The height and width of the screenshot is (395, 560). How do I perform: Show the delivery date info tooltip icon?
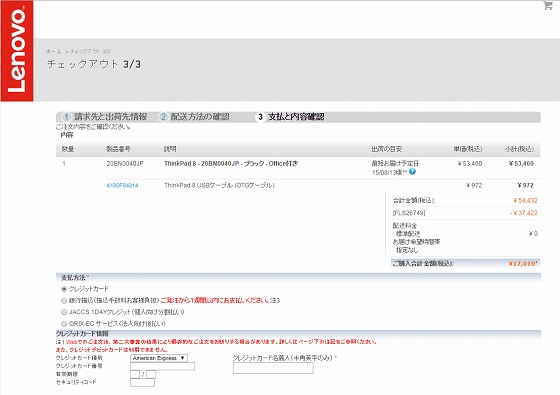412,172
